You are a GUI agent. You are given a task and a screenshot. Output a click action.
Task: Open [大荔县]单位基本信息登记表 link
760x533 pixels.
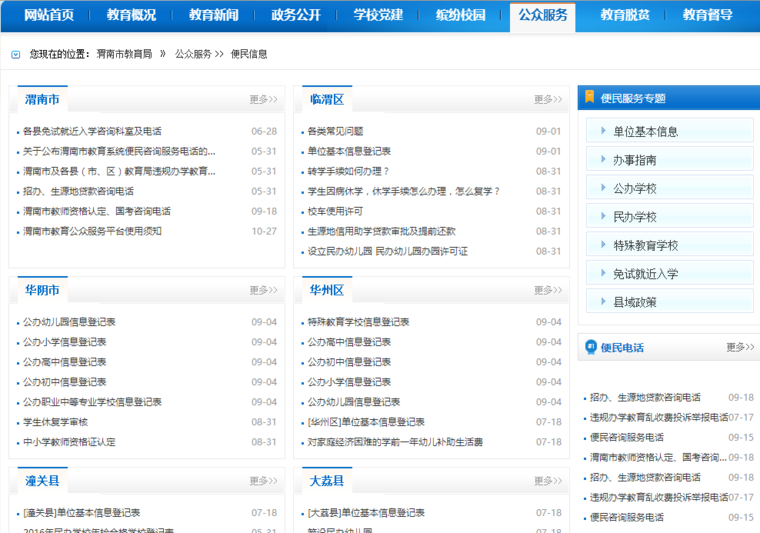coord(366,513)
